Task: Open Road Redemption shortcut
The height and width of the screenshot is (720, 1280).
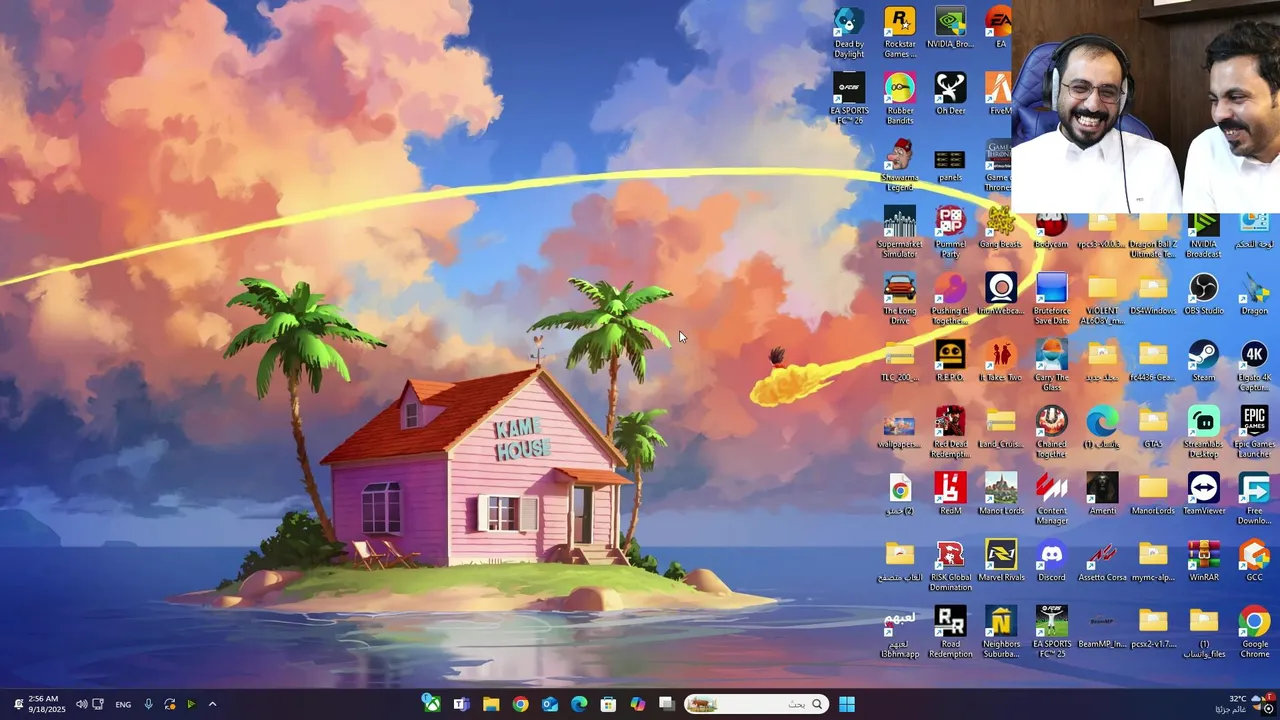Action: 950,632
